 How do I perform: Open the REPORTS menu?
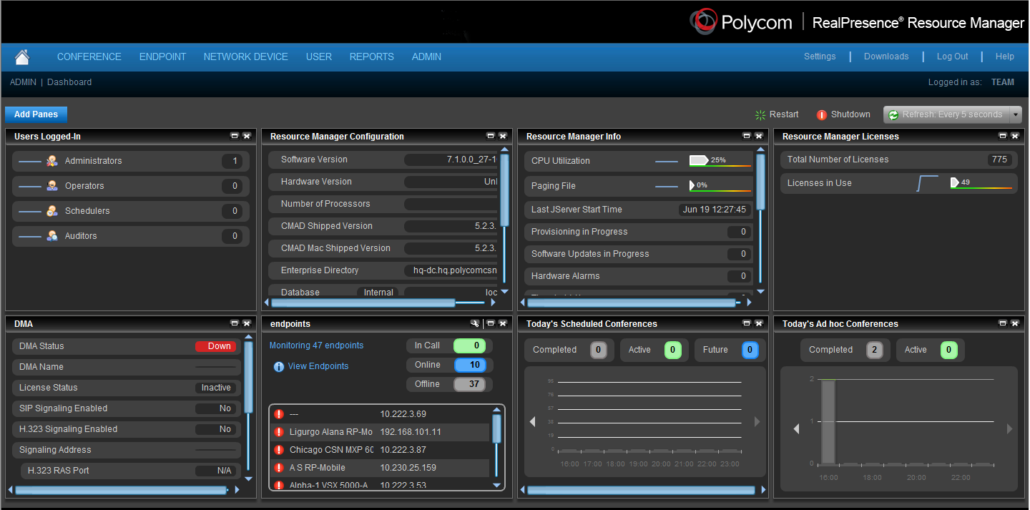click(x=372, y=57)
